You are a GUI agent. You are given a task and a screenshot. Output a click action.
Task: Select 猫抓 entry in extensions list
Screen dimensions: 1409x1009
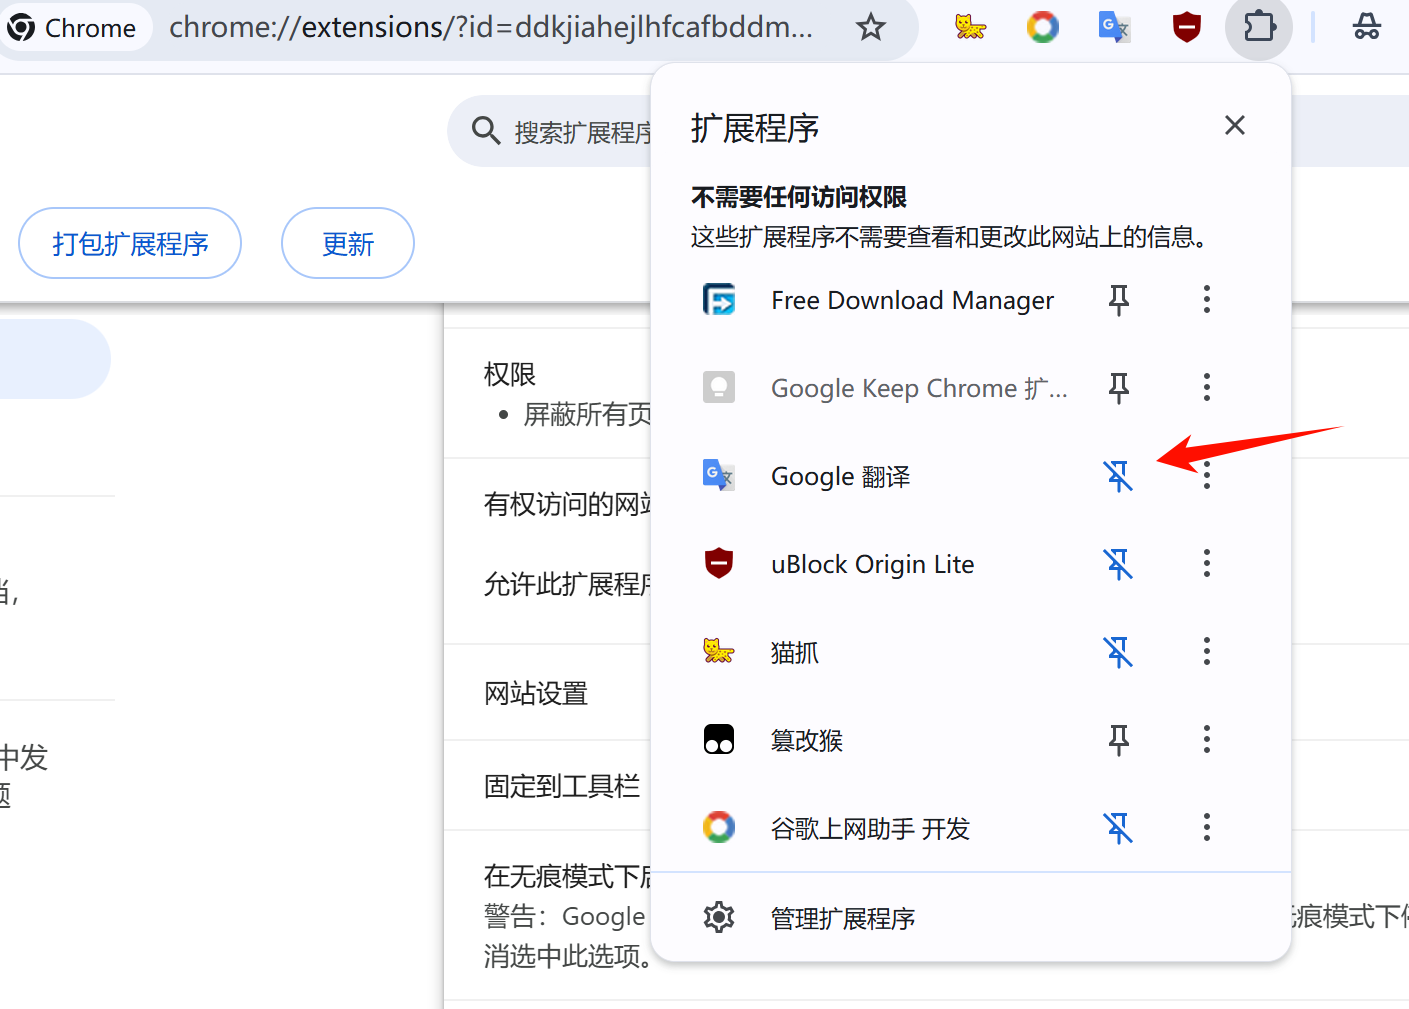click(x=795, y=652)
